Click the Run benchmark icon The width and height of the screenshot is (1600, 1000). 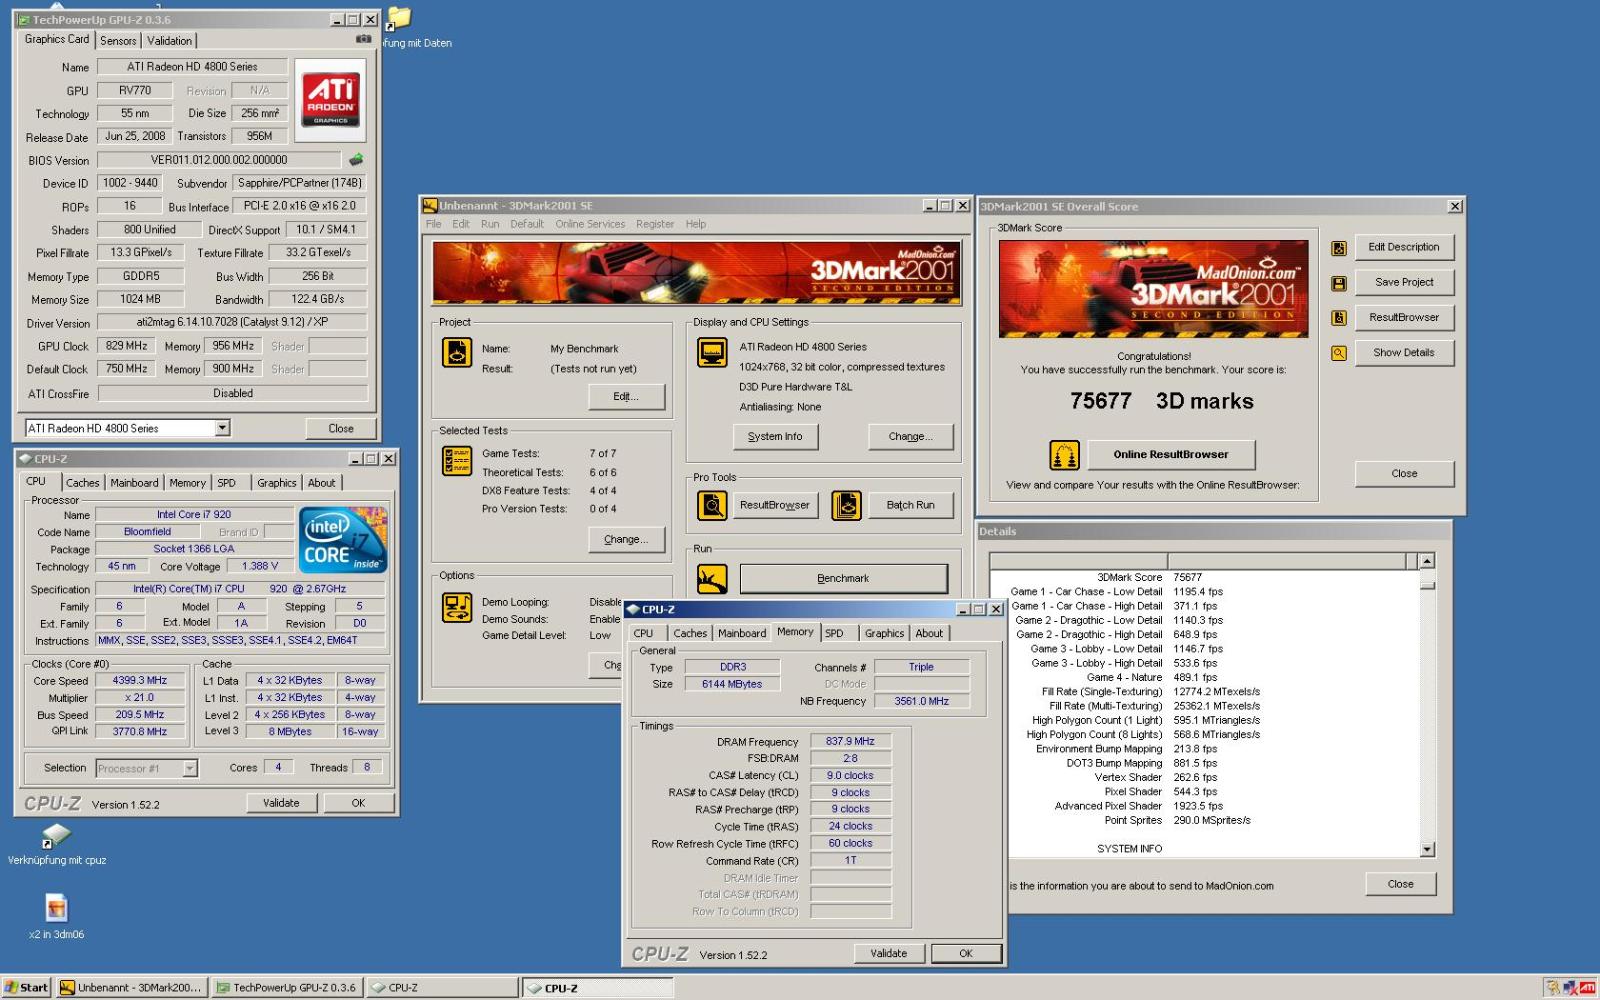[x=712, y=578]
